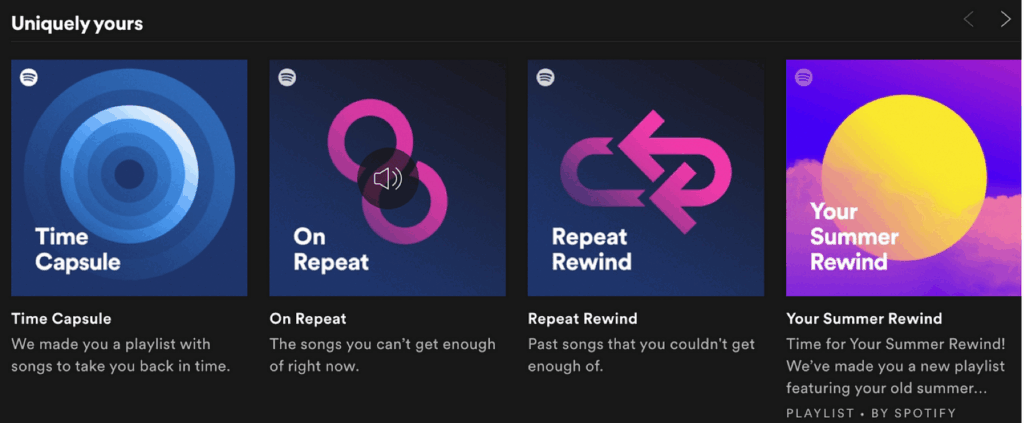Open Your Summer Rewind playlist cover

[x=904, y=178]
